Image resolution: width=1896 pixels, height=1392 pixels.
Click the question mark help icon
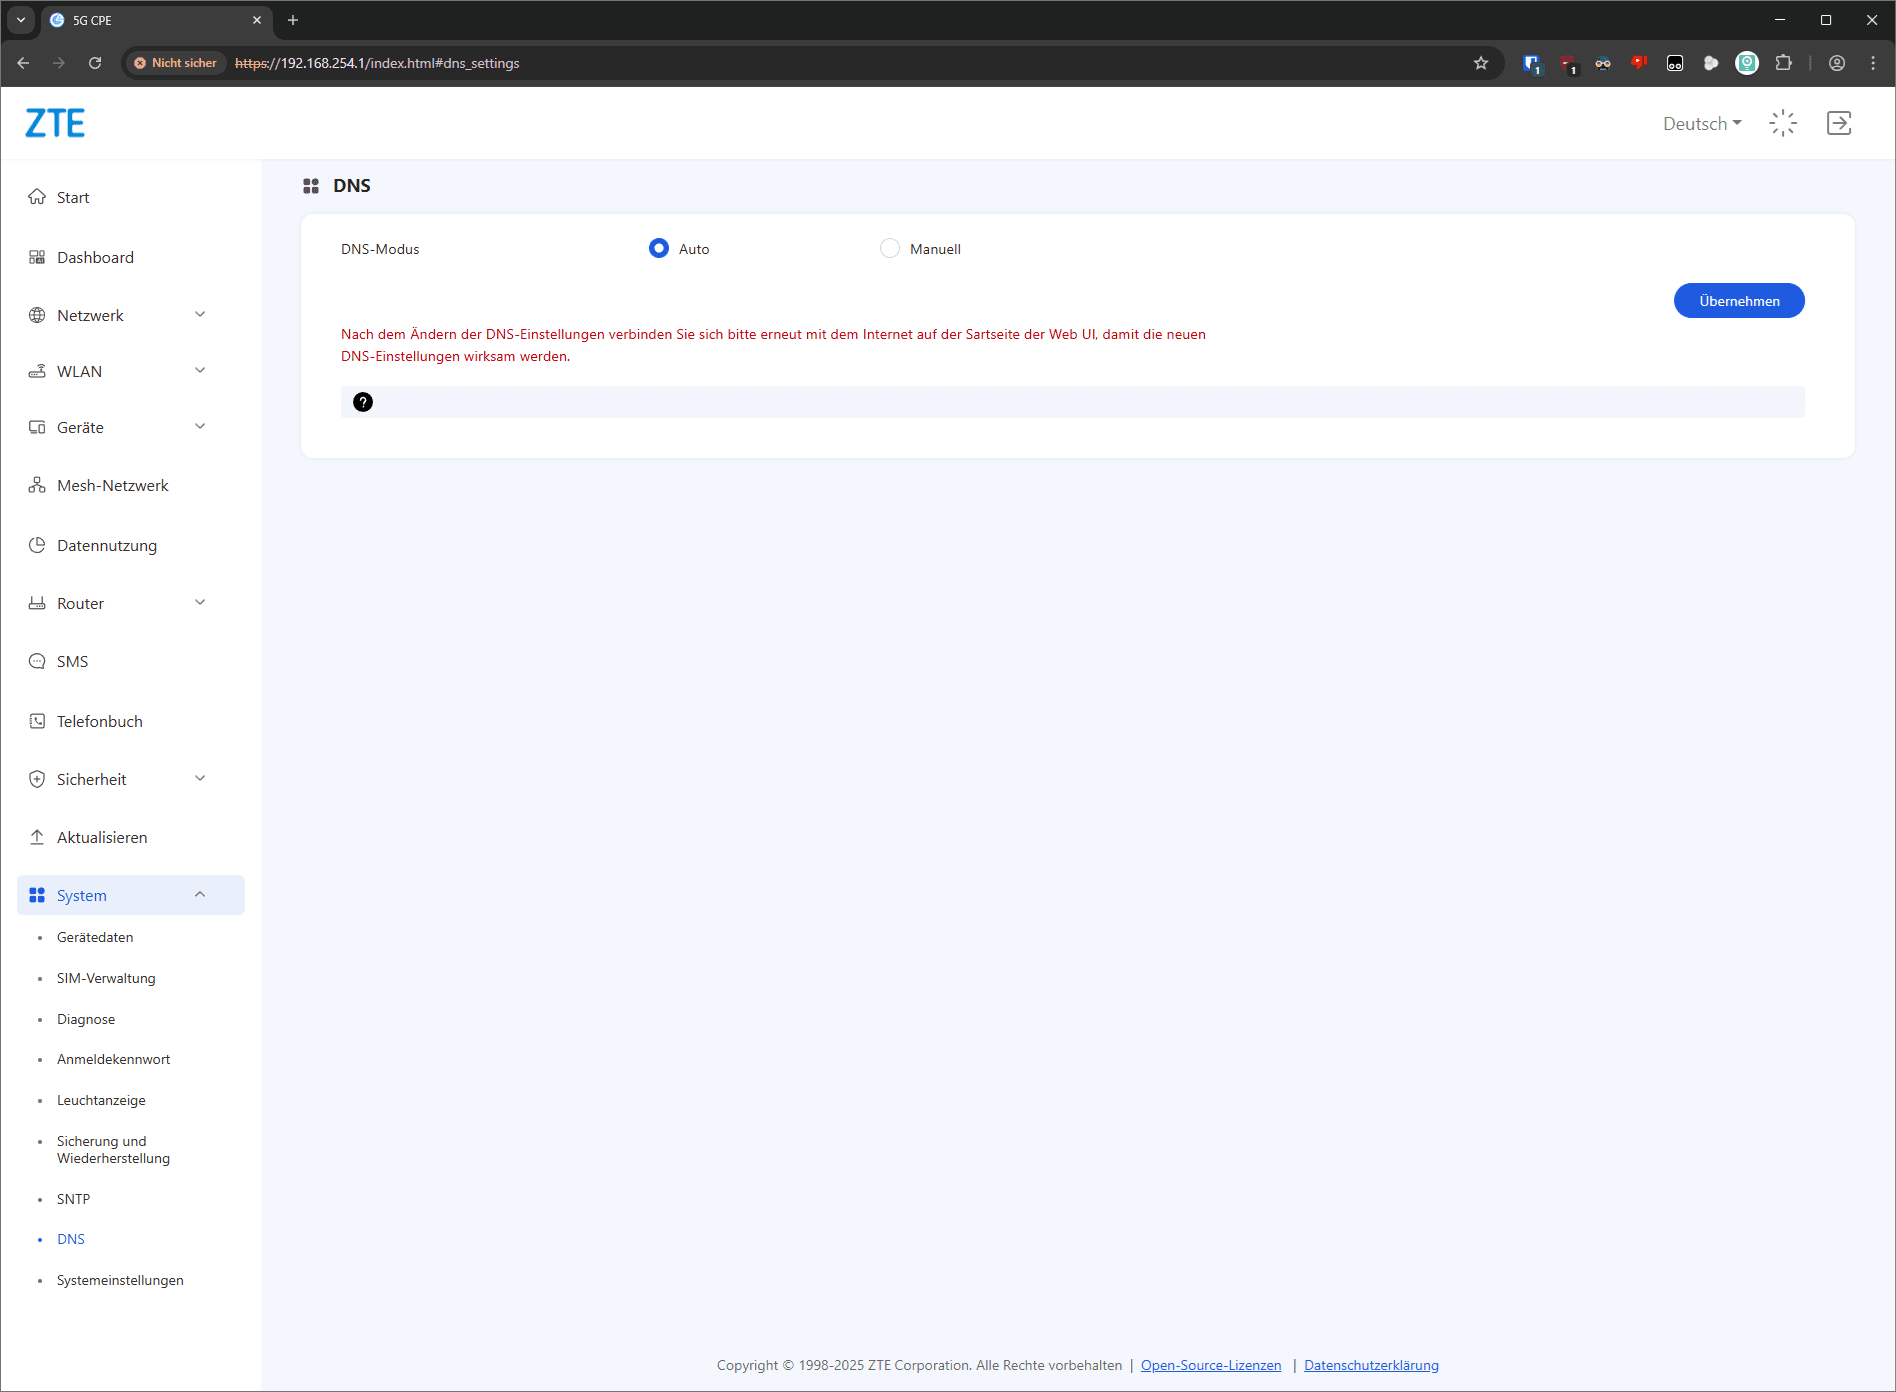pyautogui.click(x=363, y=402)
